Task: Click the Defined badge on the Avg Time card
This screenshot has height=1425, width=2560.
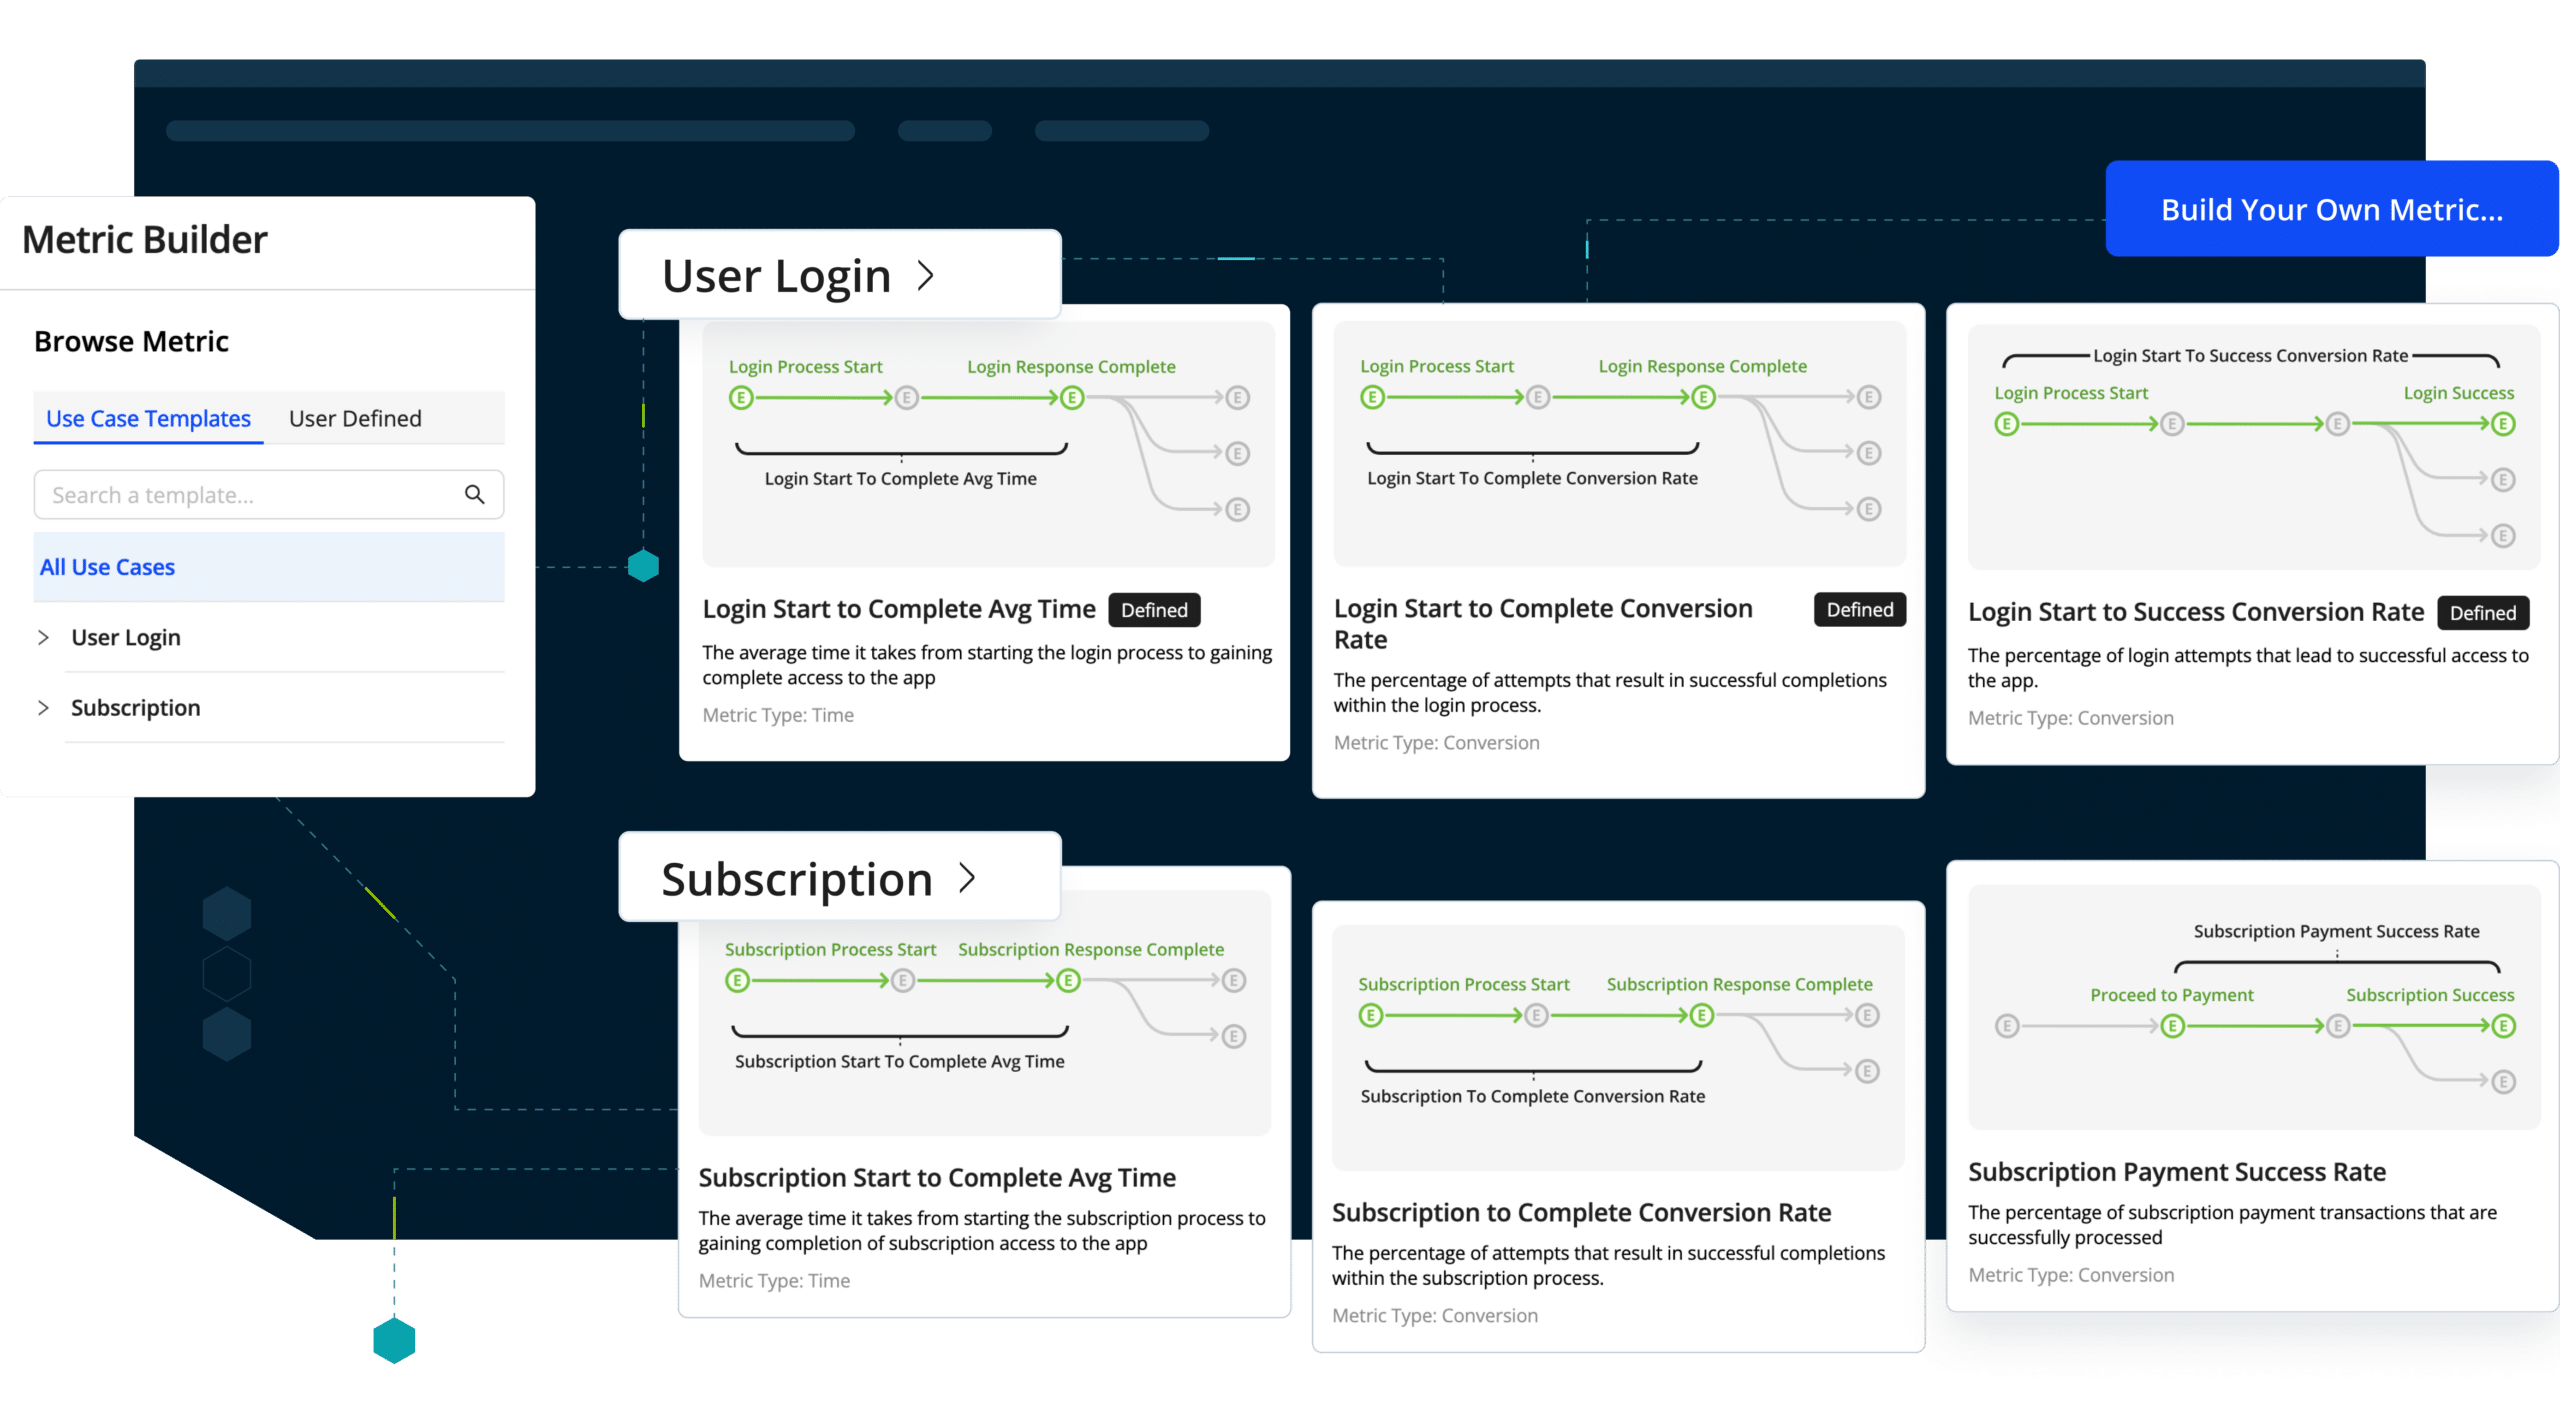Action: click(x=1154, y=610)
